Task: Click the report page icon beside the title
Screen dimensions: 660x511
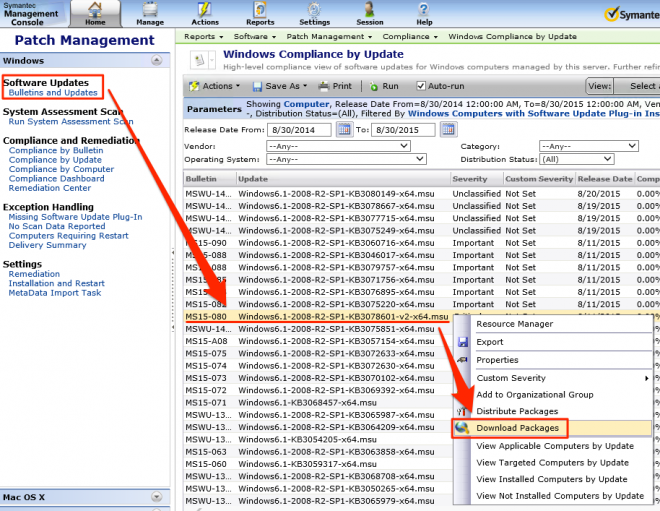Action: (x=199, y=61)
